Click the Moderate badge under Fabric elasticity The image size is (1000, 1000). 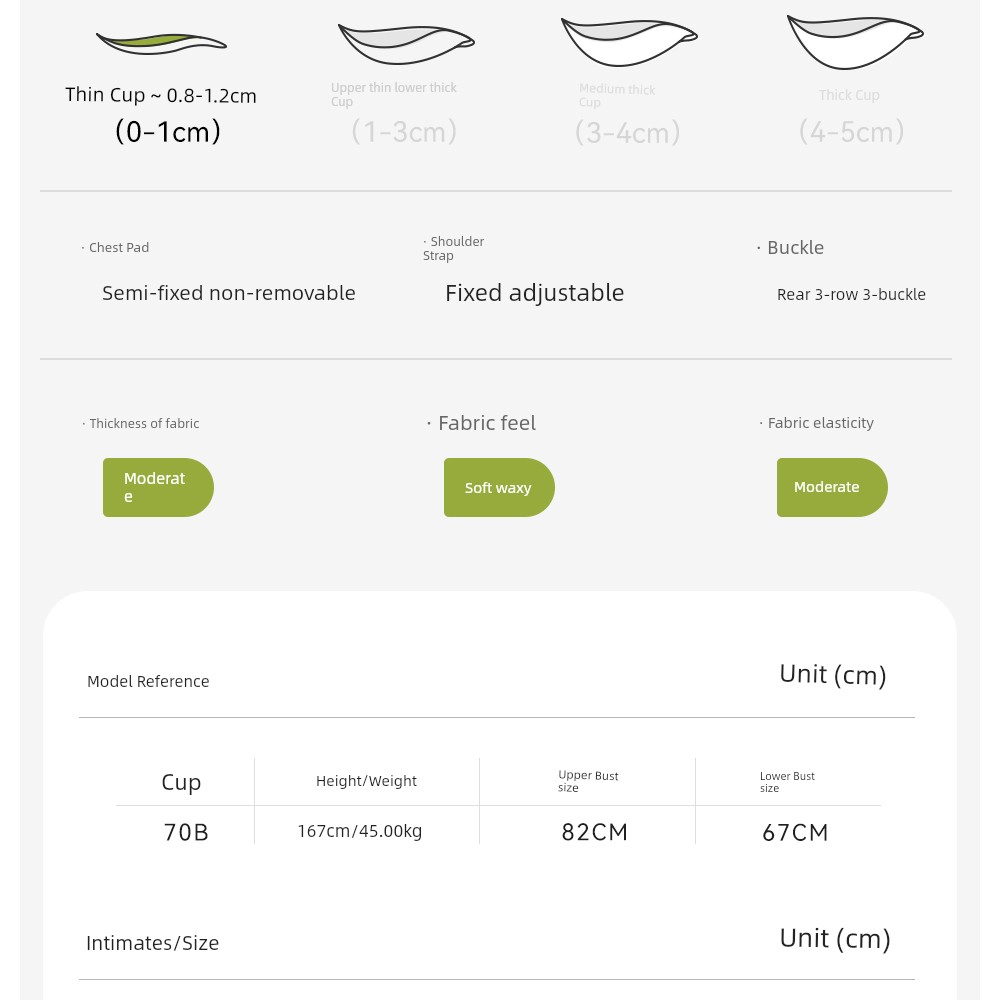tap(832, 487)
